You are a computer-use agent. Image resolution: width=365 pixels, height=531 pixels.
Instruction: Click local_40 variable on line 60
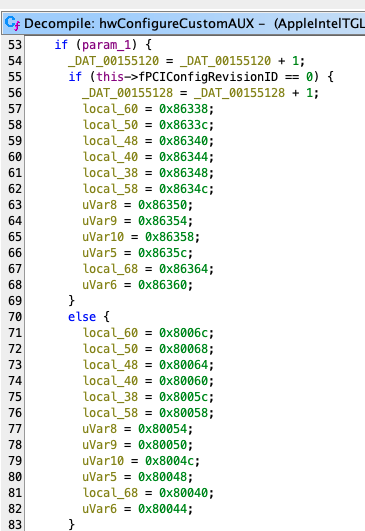[x=110, y=157]
